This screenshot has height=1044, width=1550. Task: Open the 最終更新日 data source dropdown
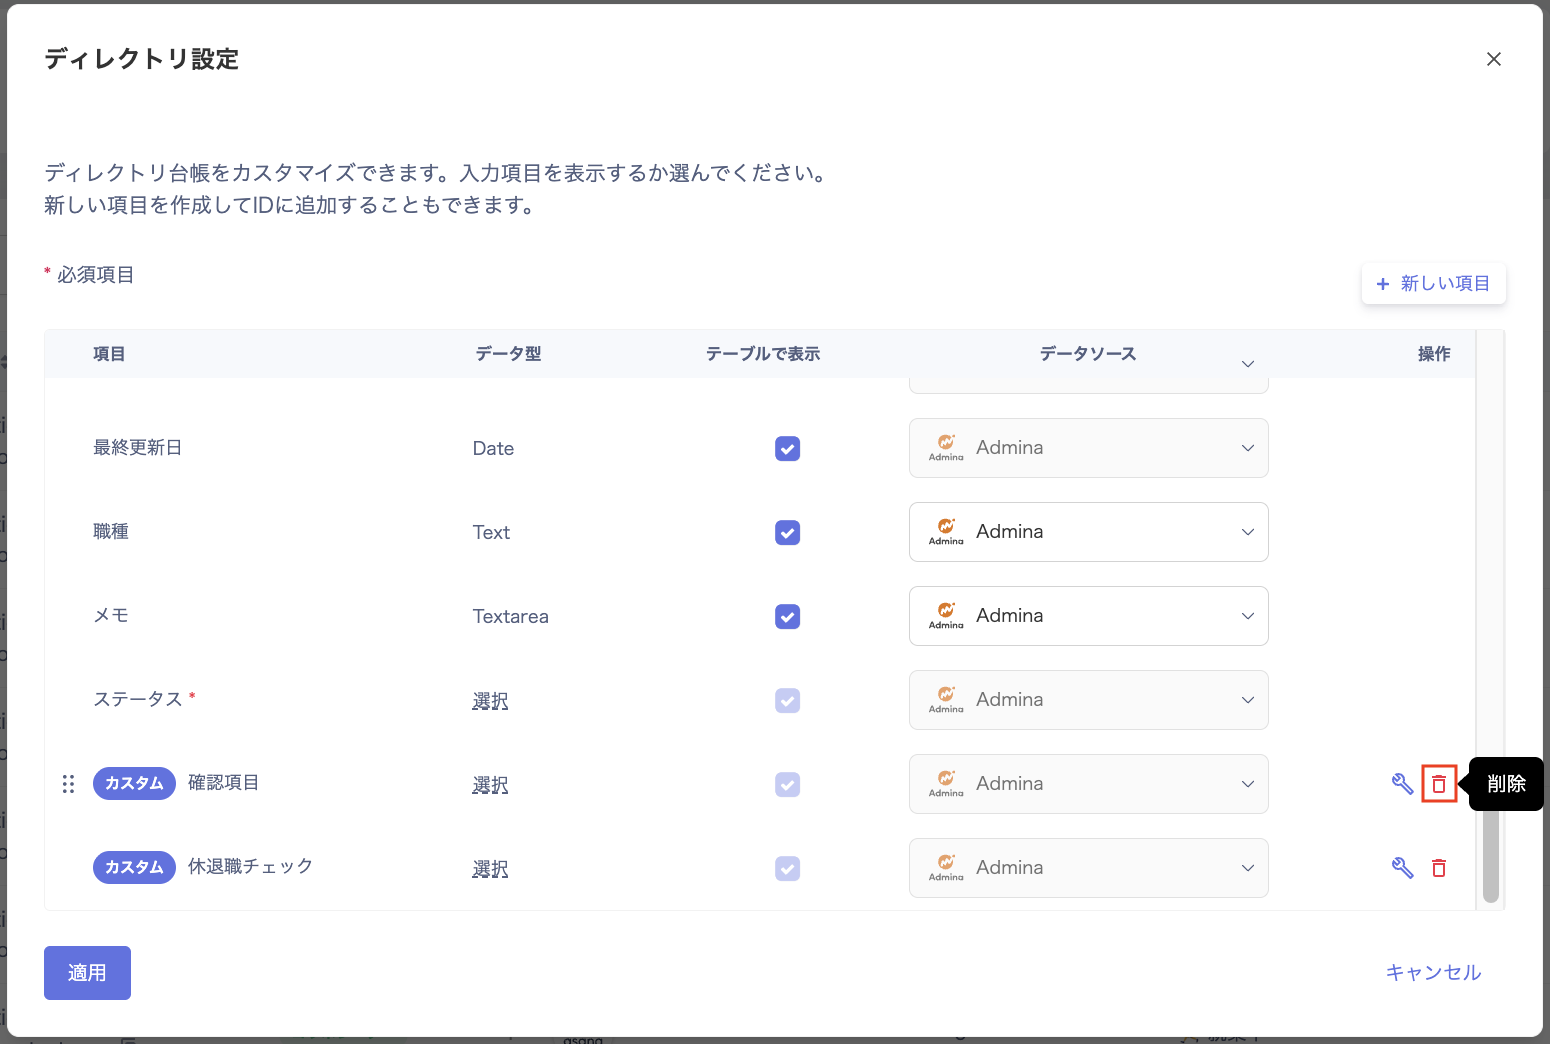[1247, 448]
